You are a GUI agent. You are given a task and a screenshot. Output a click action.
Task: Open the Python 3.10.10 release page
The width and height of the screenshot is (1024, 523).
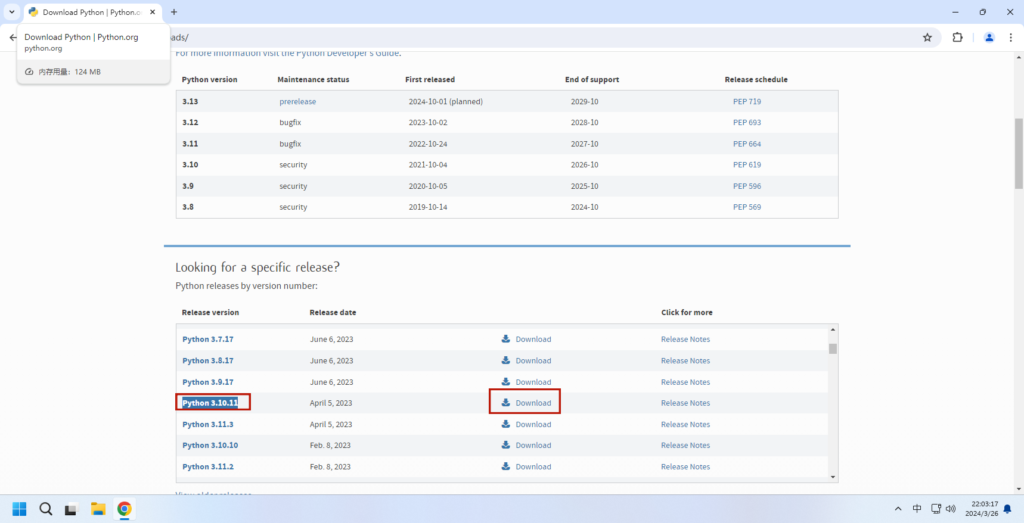(210, 445)
